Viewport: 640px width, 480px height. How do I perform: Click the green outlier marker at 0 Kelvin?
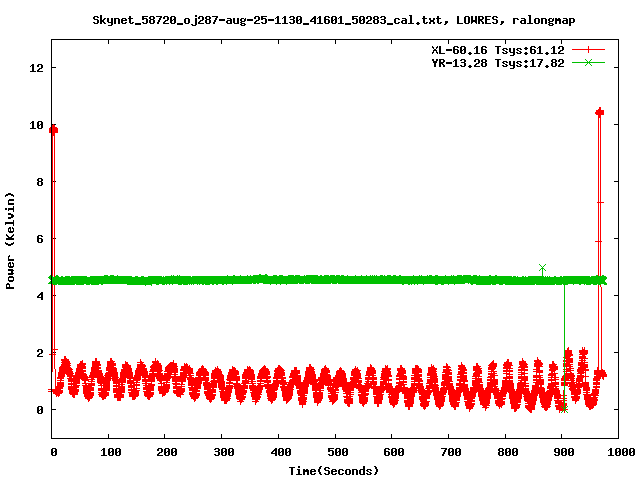(564, 409)
